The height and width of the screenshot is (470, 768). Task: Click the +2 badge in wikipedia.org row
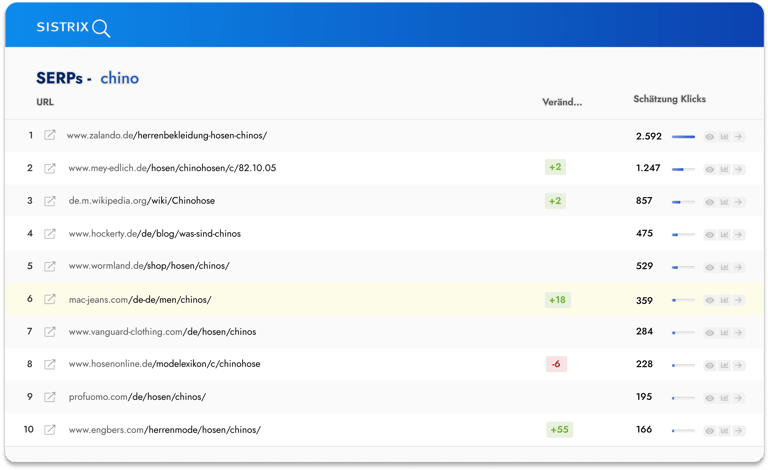pyautogui.click(x=555, y=201)
